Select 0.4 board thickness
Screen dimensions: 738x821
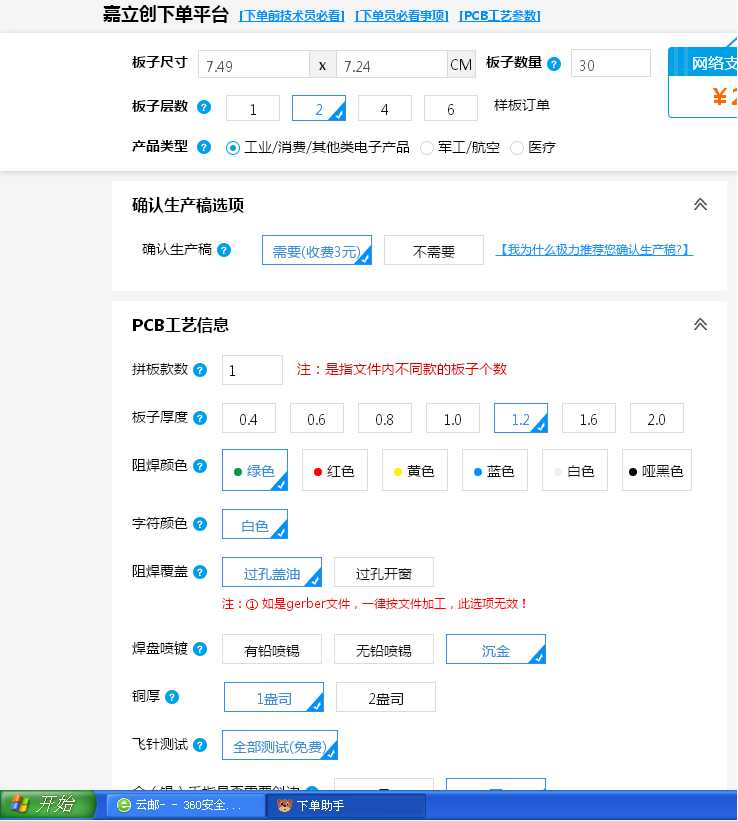[249, 418]
